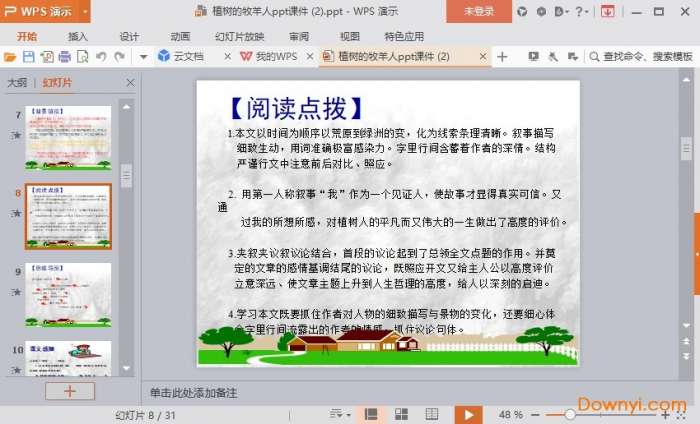The image size is (700, 424).
Task: Click the red ribbon collapse icon
Action: click(x=607, y=12)
